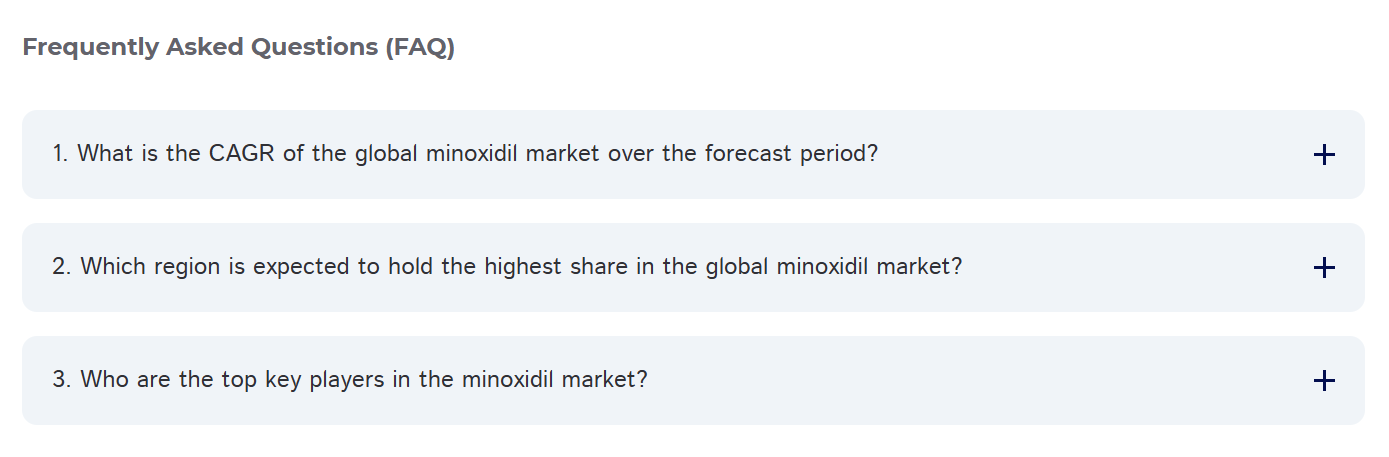Select the number "3." of the third FAQ
This screenshot has height=457, width=1389.
coord(62,381)
